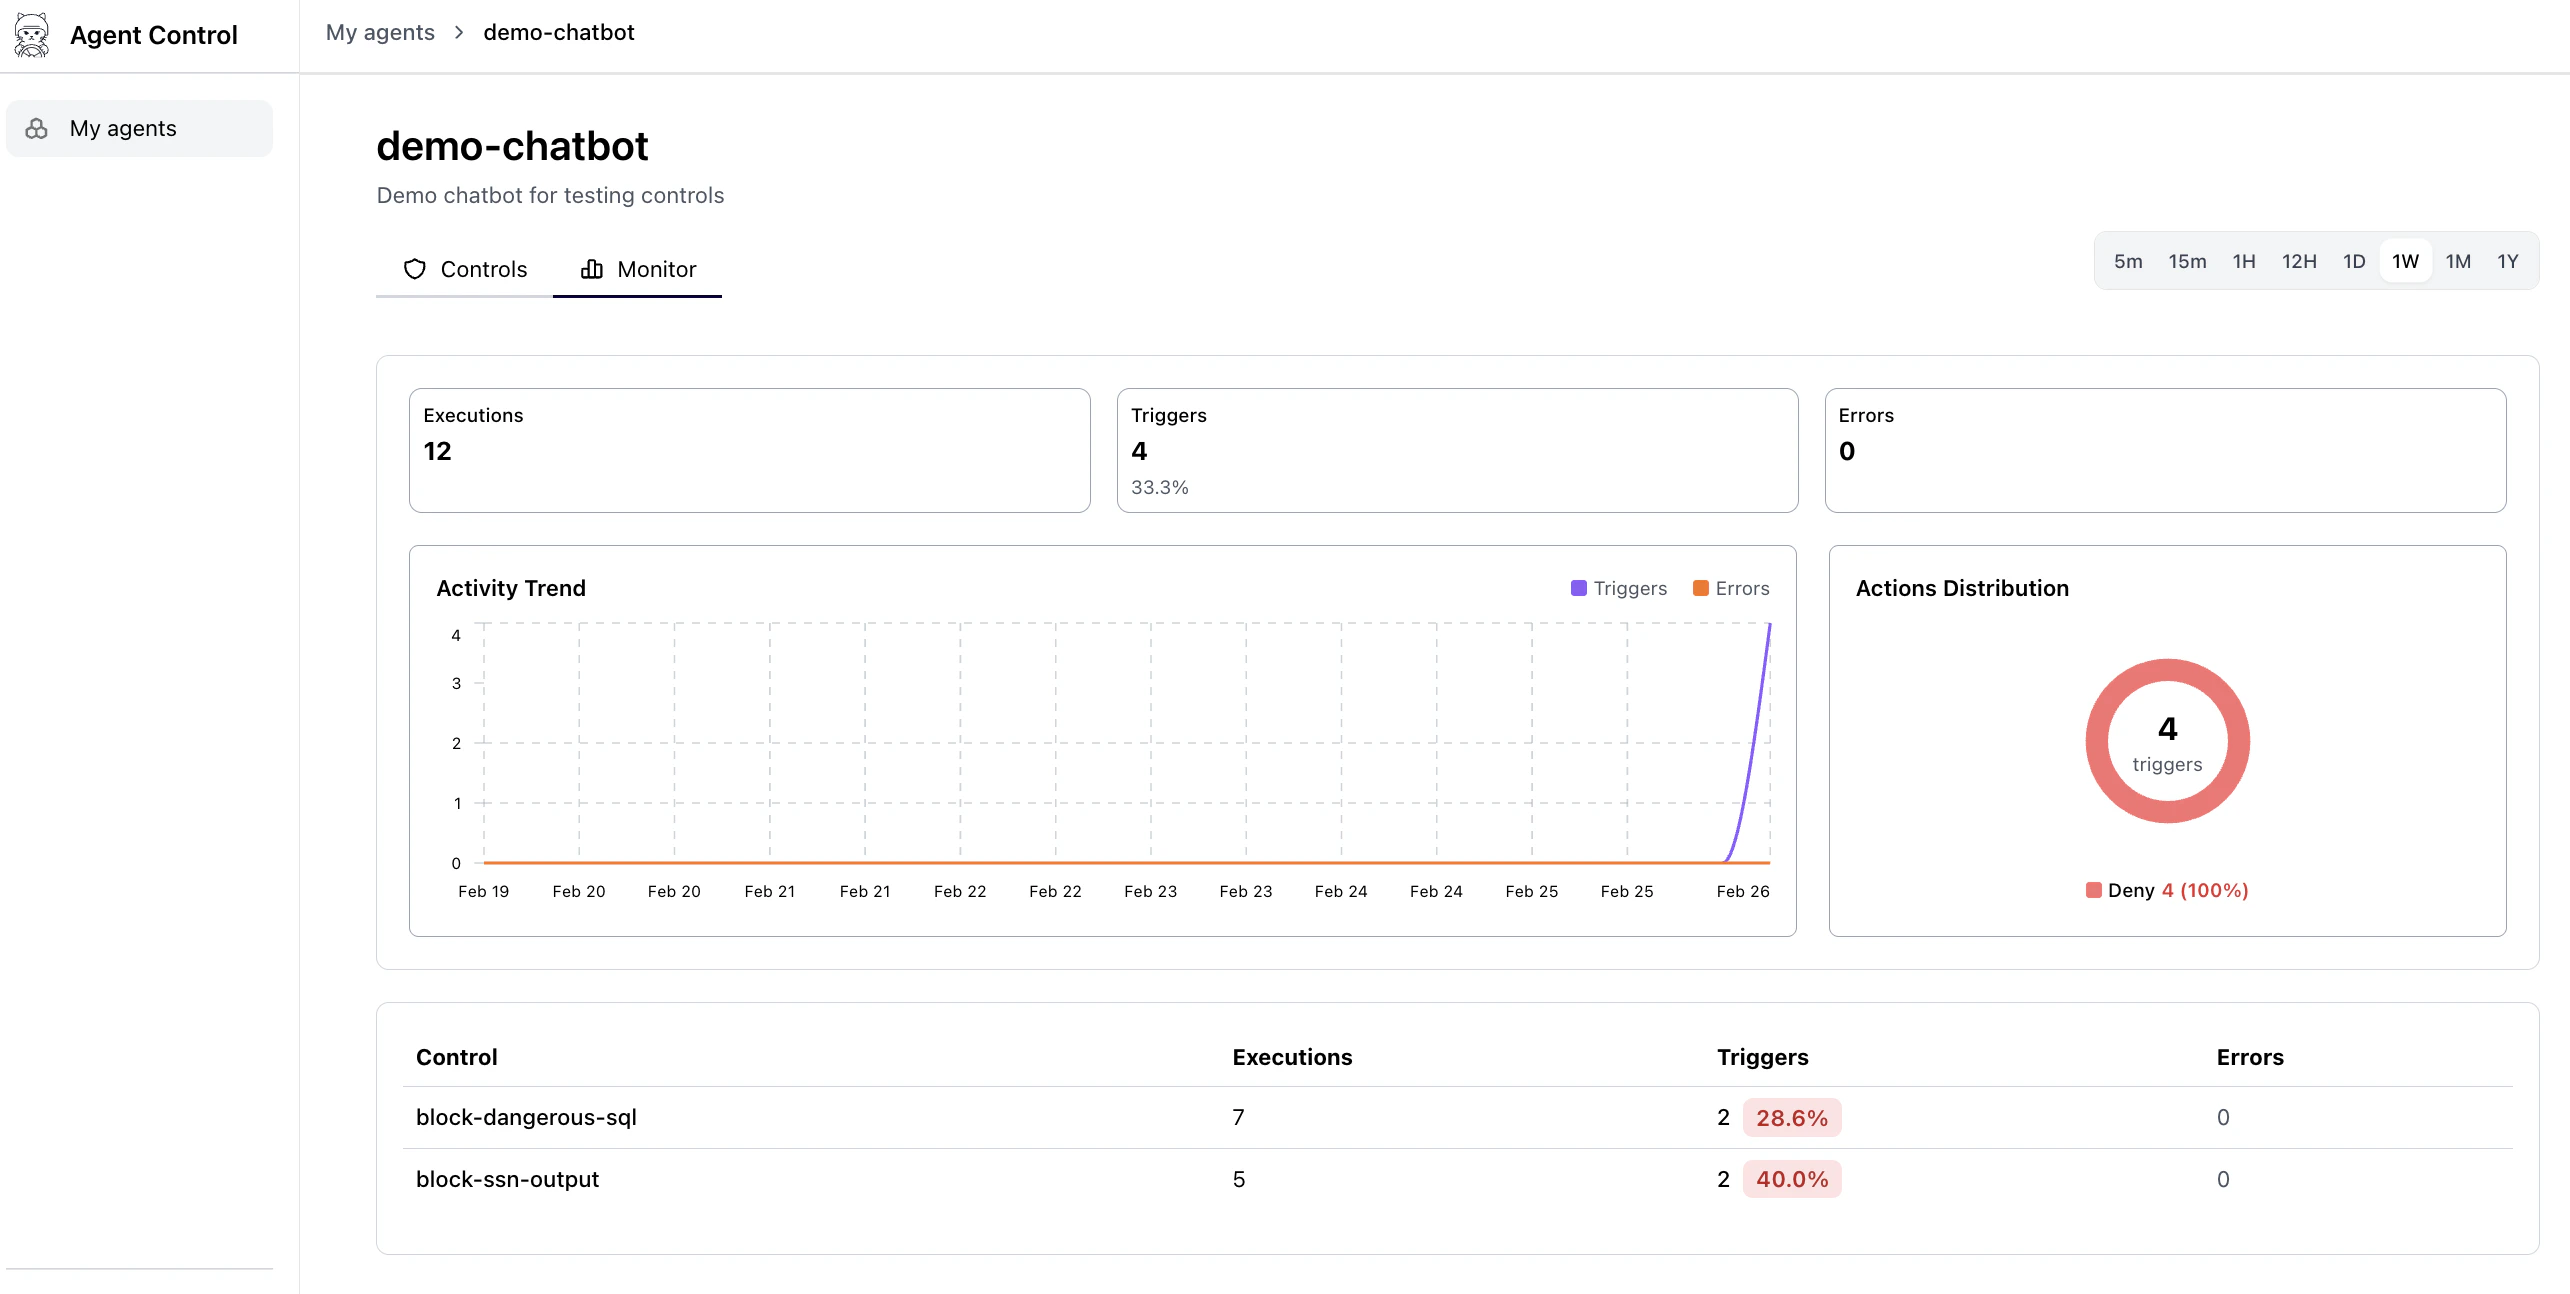Image resolution: width=2570 pixels, height=1294 pixels.
Task: Click the Errors legend swatch in Activity Trend
Action: coord(1699,588)
